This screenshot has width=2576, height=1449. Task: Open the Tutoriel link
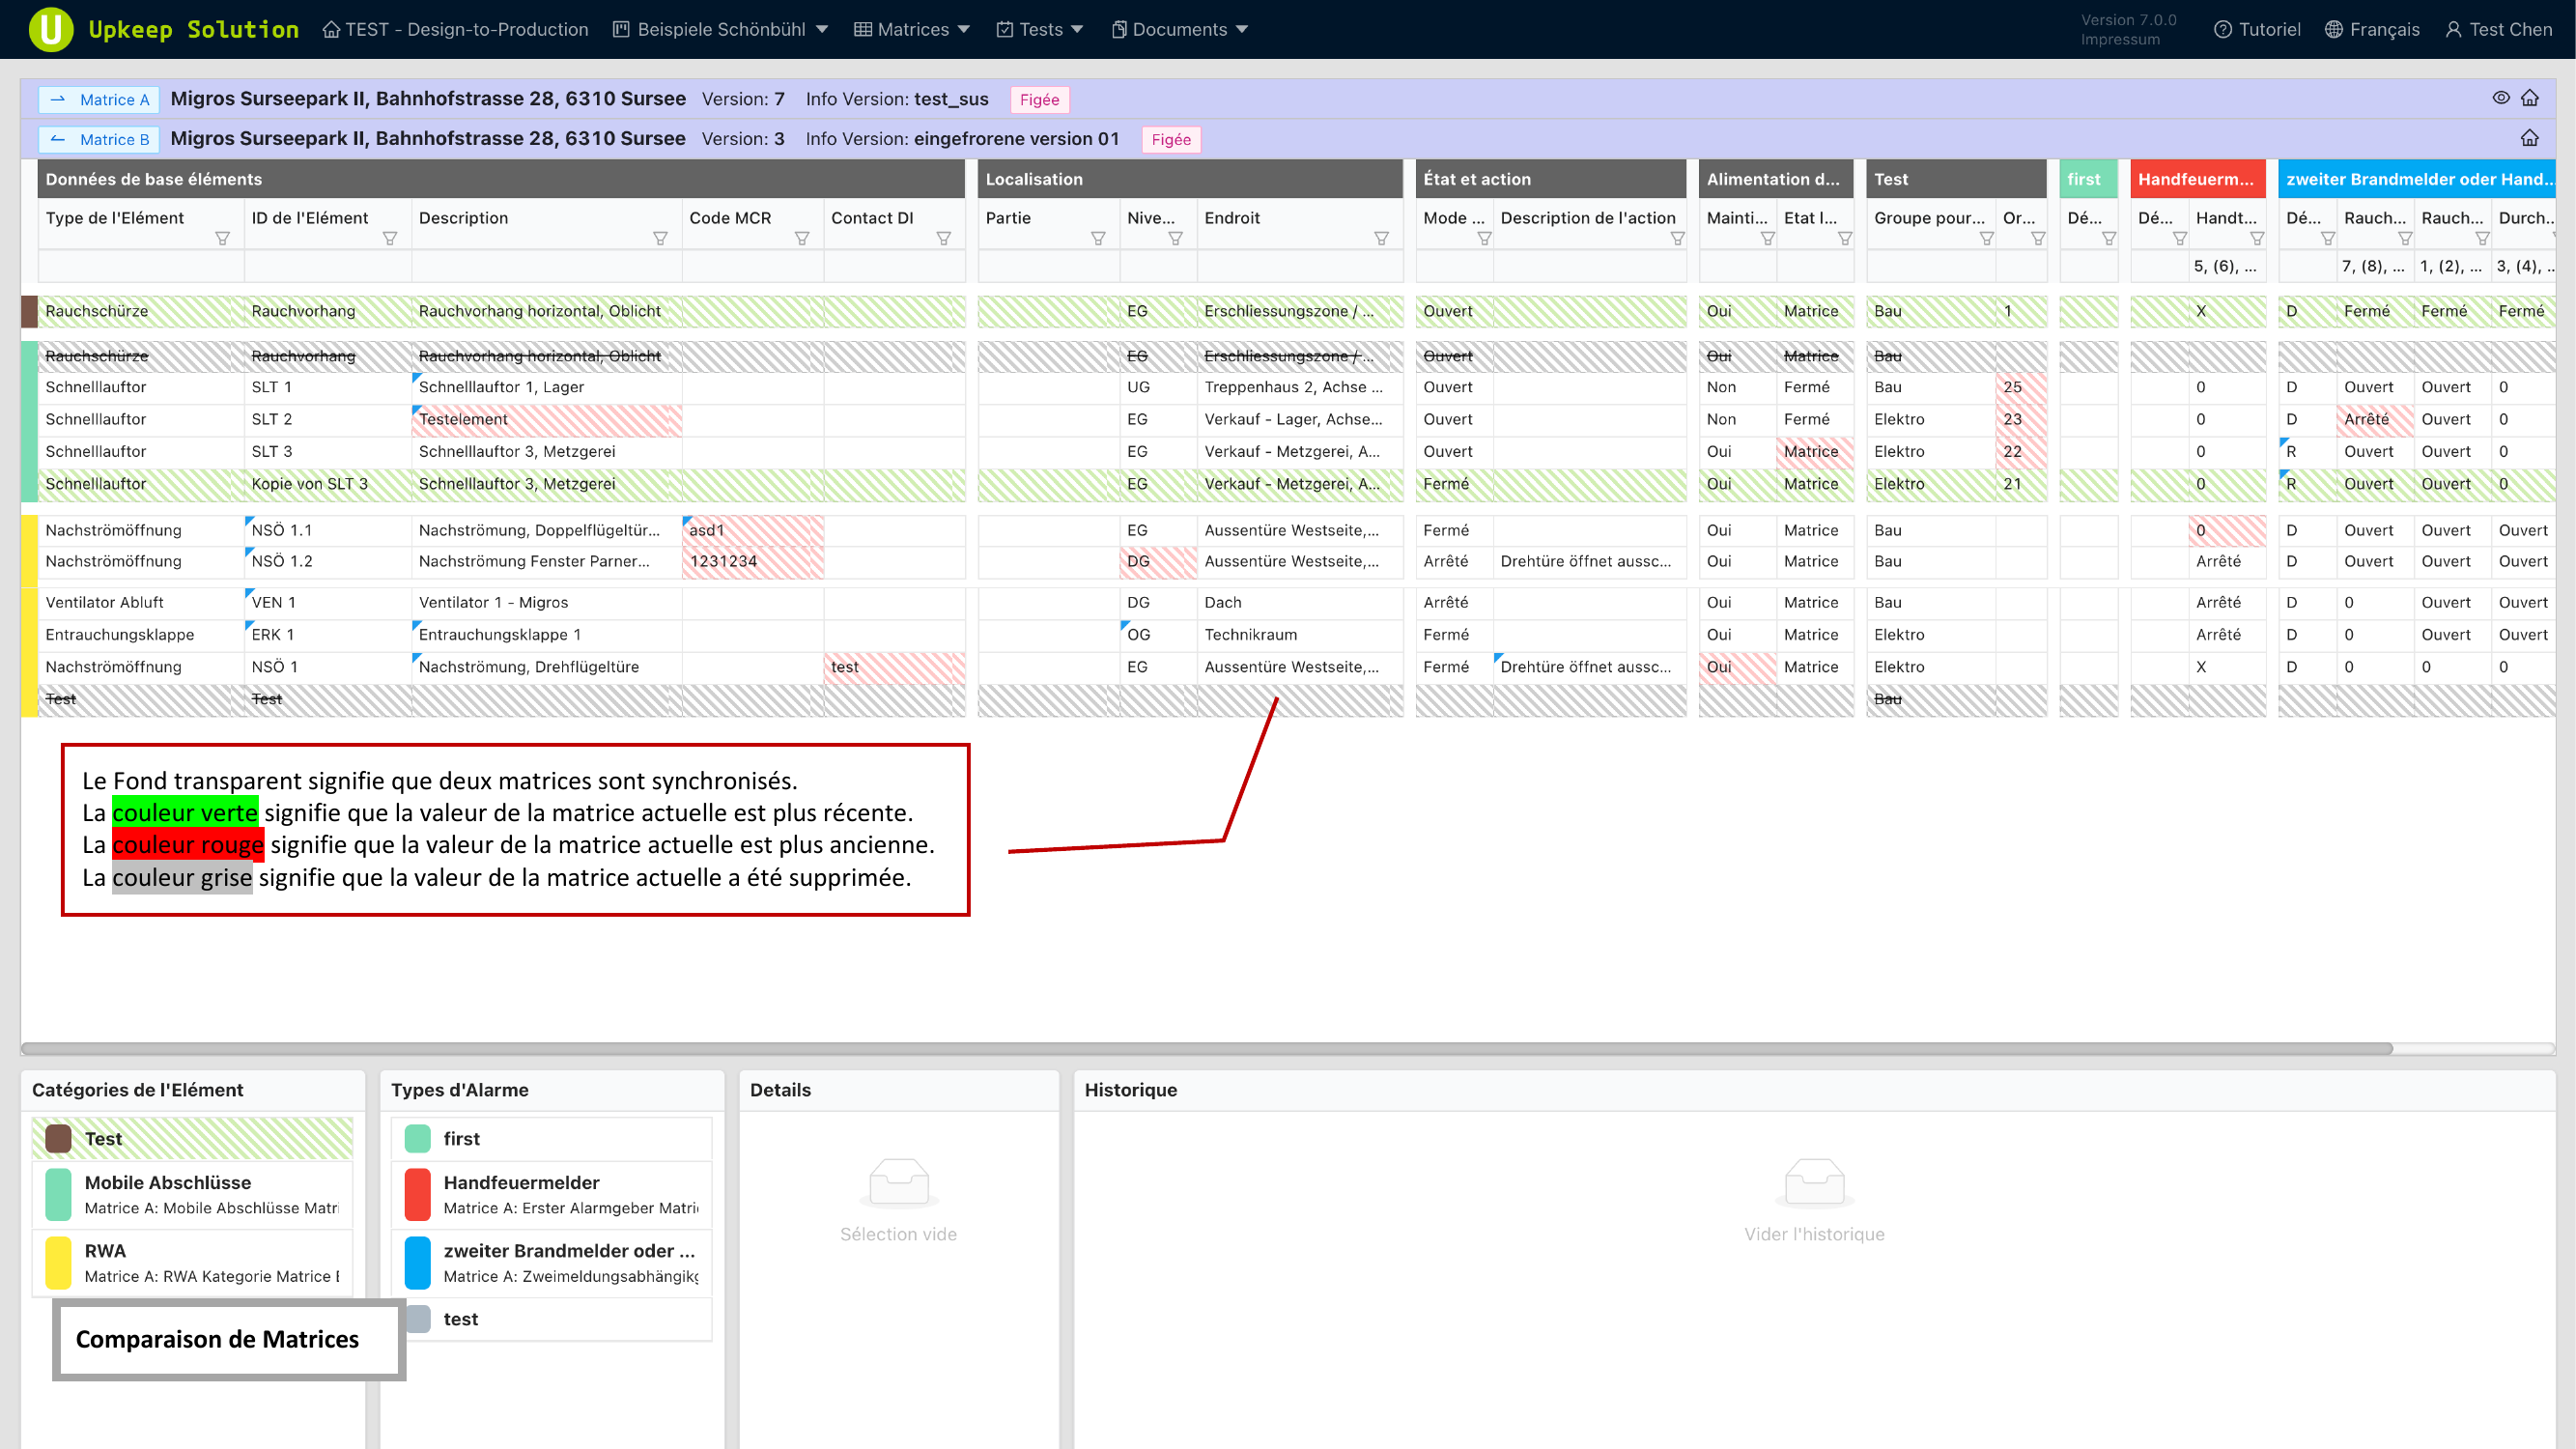(2257, 29)
